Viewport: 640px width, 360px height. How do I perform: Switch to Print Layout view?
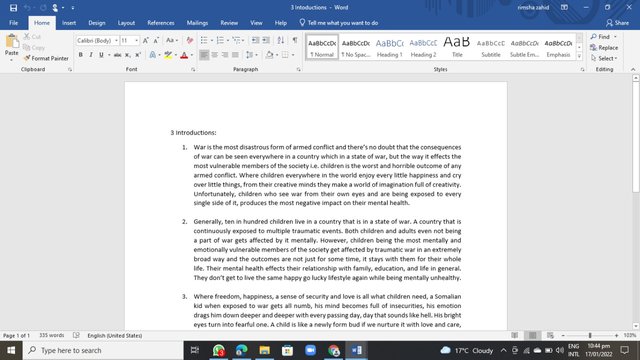pos(533,335)
